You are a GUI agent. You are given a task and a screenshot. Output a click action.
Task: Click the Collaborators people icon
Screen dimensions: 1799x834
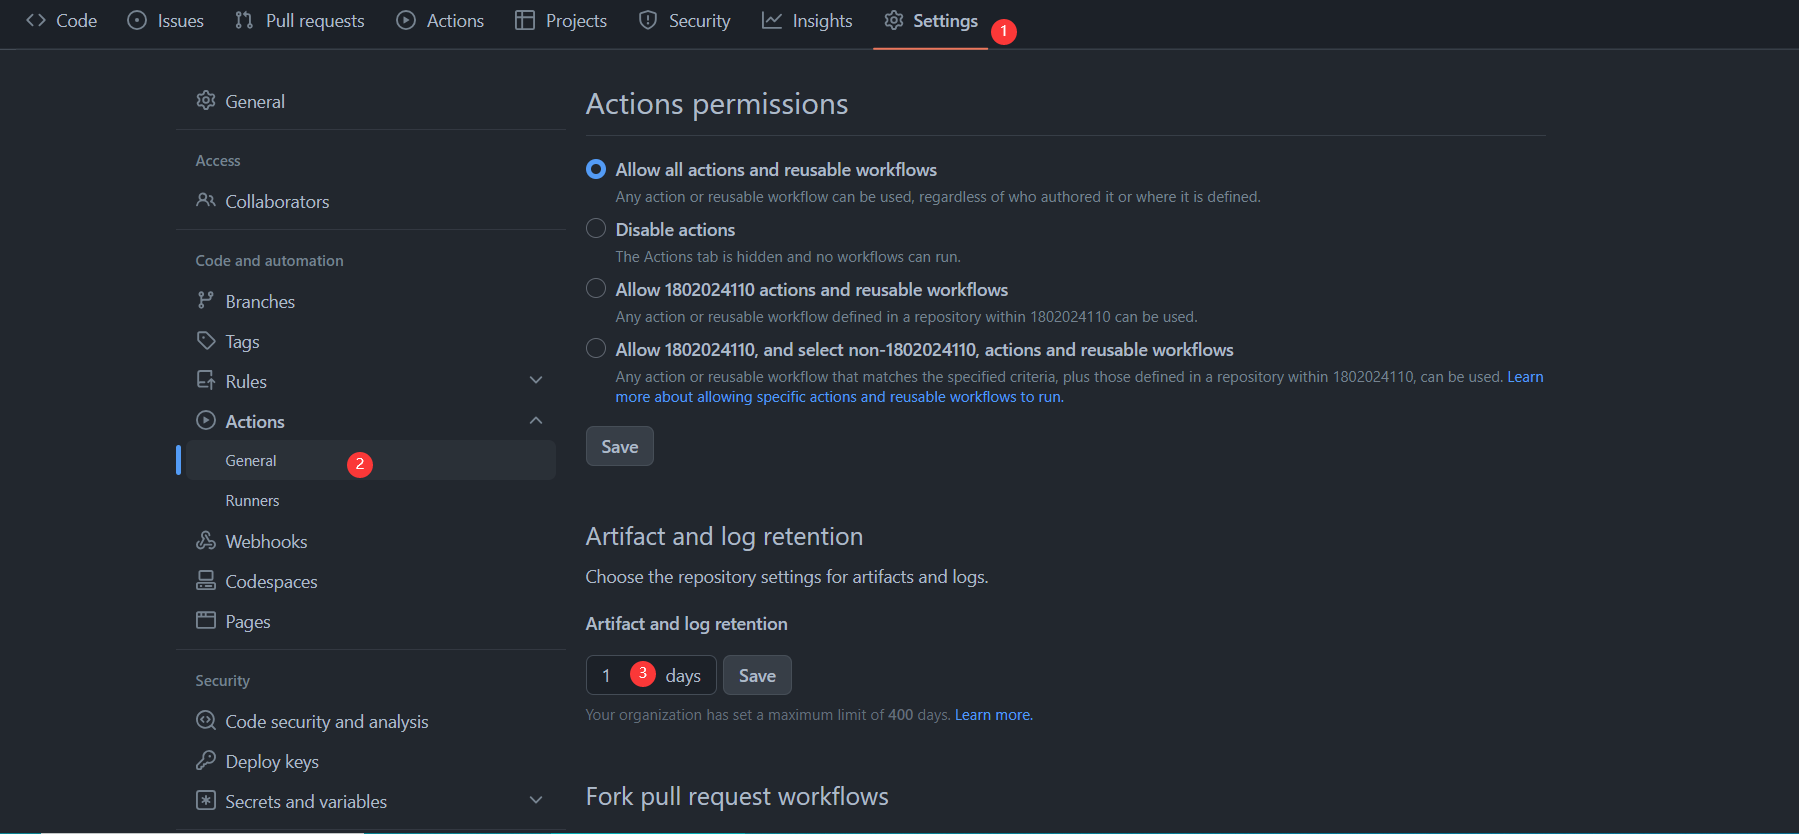point(206,201)
